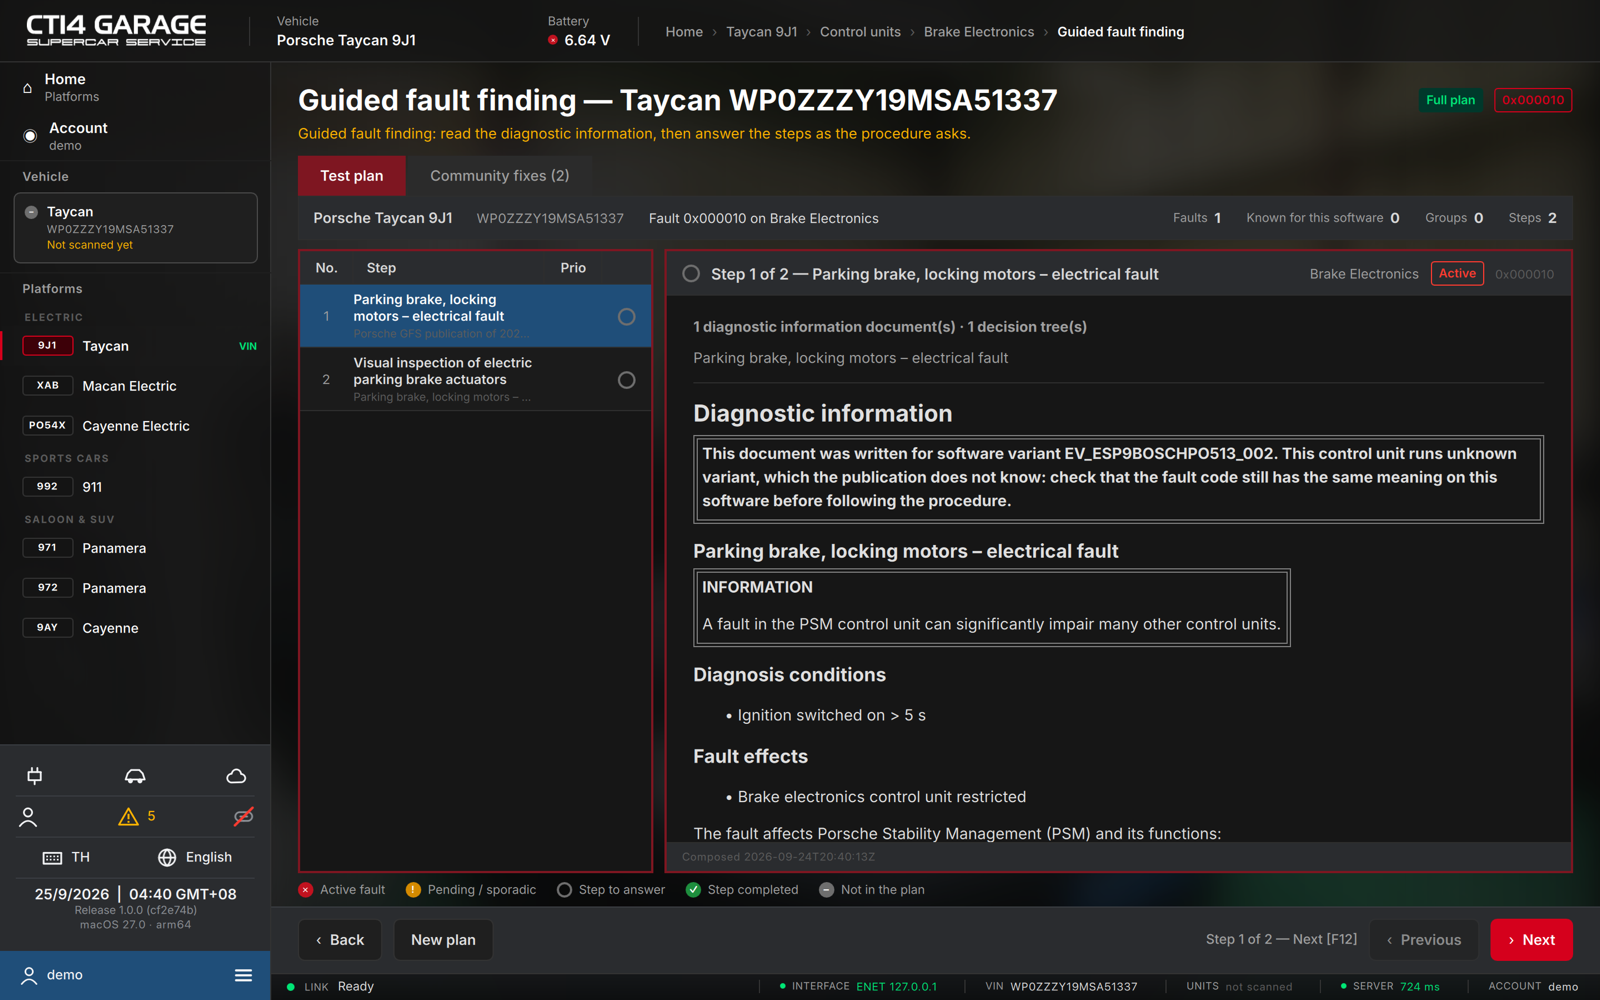Select step 2 Visual inspection row
Viewport: 1600px width, 1000px height.
[x=476, y=380]
